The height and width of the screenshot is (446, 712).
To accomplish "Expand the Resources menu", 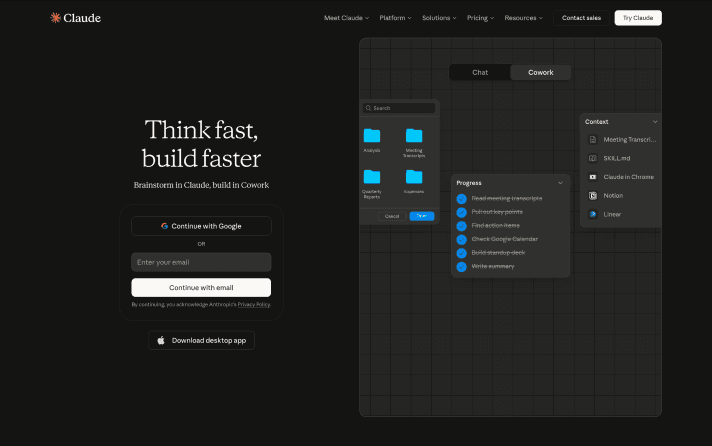I will [524, 18].
